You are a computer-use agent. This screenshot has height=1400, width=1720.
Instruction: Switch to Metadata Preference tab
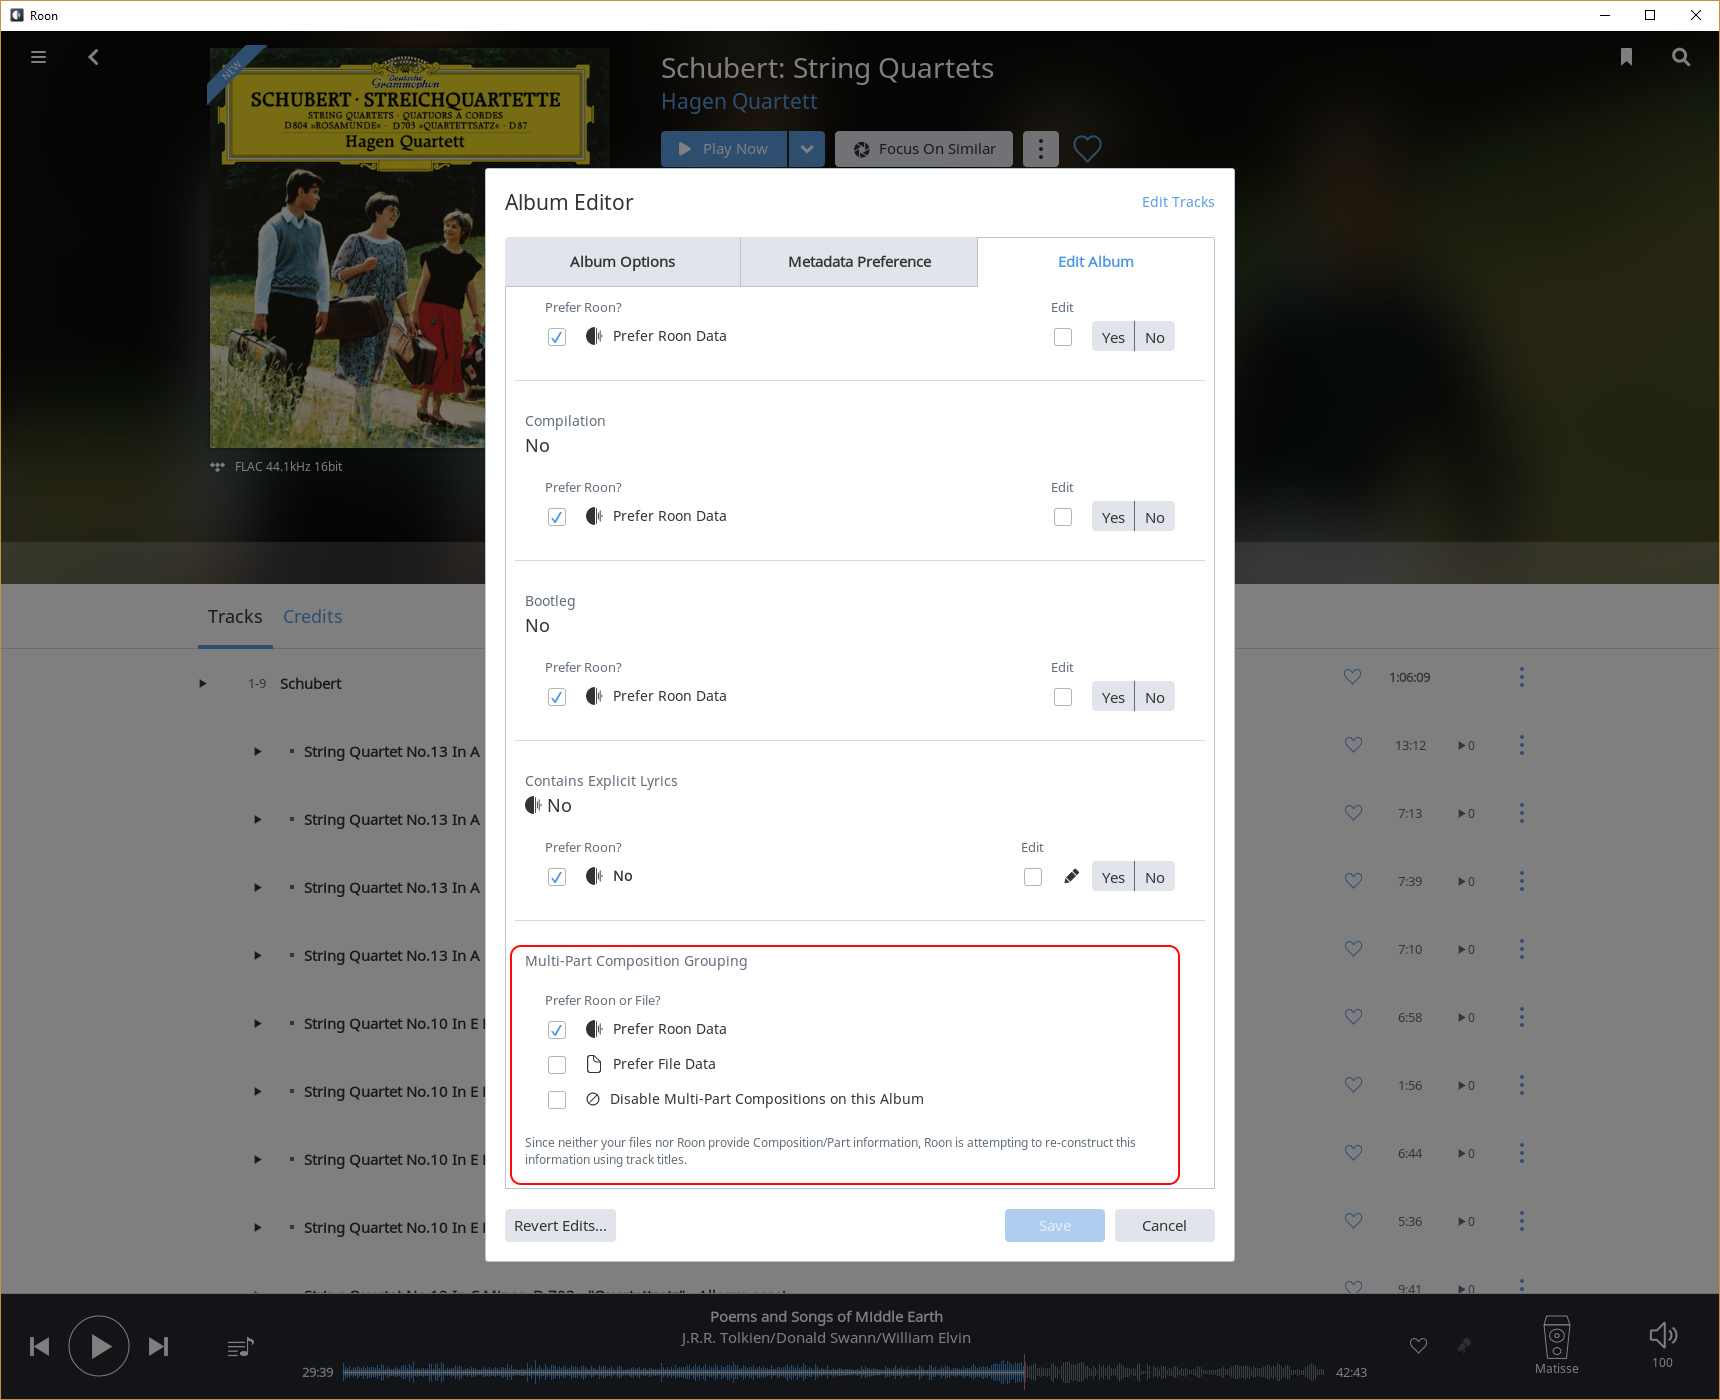click(859, 262)
